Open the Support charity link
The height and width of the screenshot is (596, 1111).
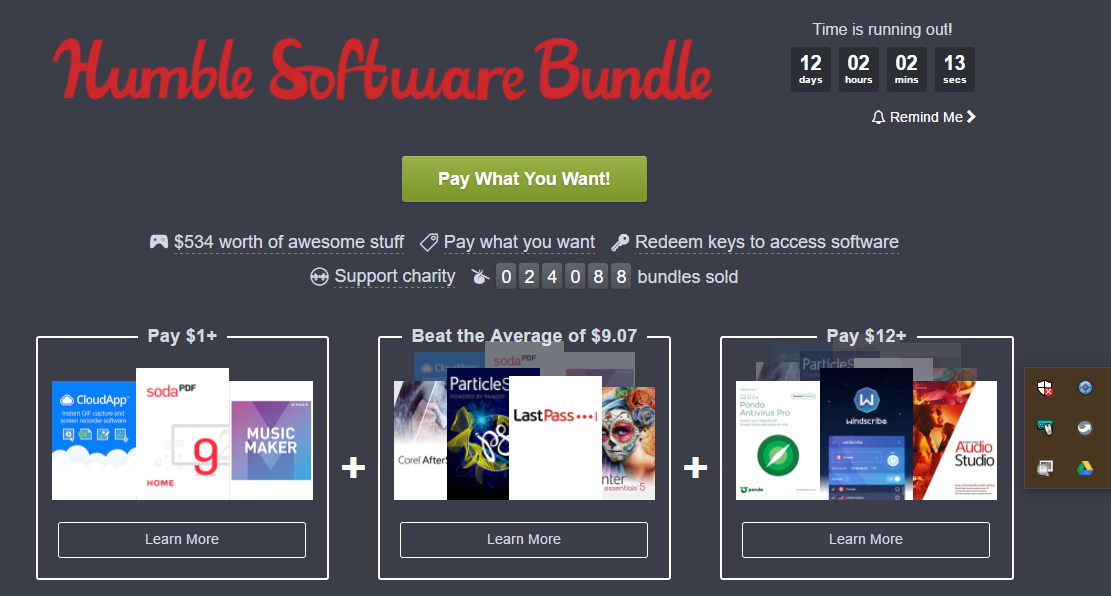point(395,276)
